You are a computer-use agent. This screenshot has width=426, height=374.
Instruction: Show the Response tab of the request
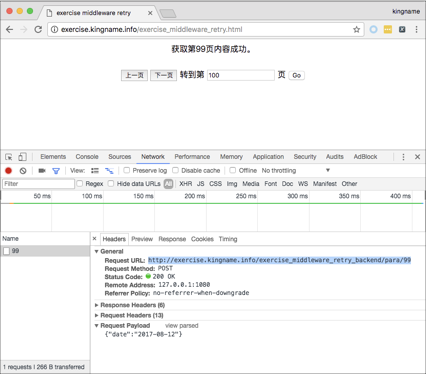[172, 239]
